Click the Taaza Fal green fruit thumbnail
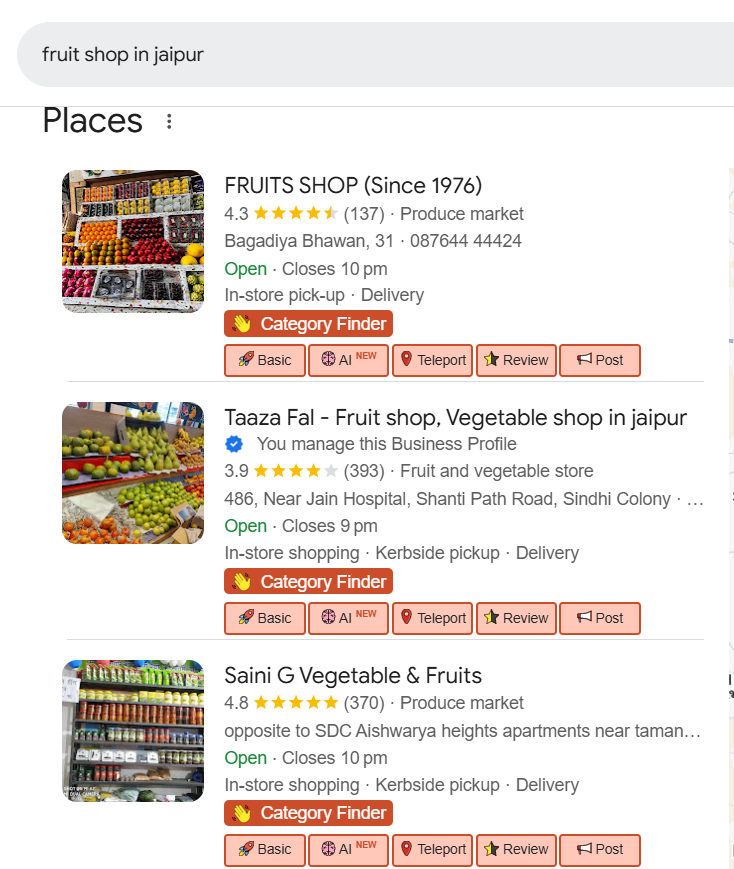 [133, 473]
